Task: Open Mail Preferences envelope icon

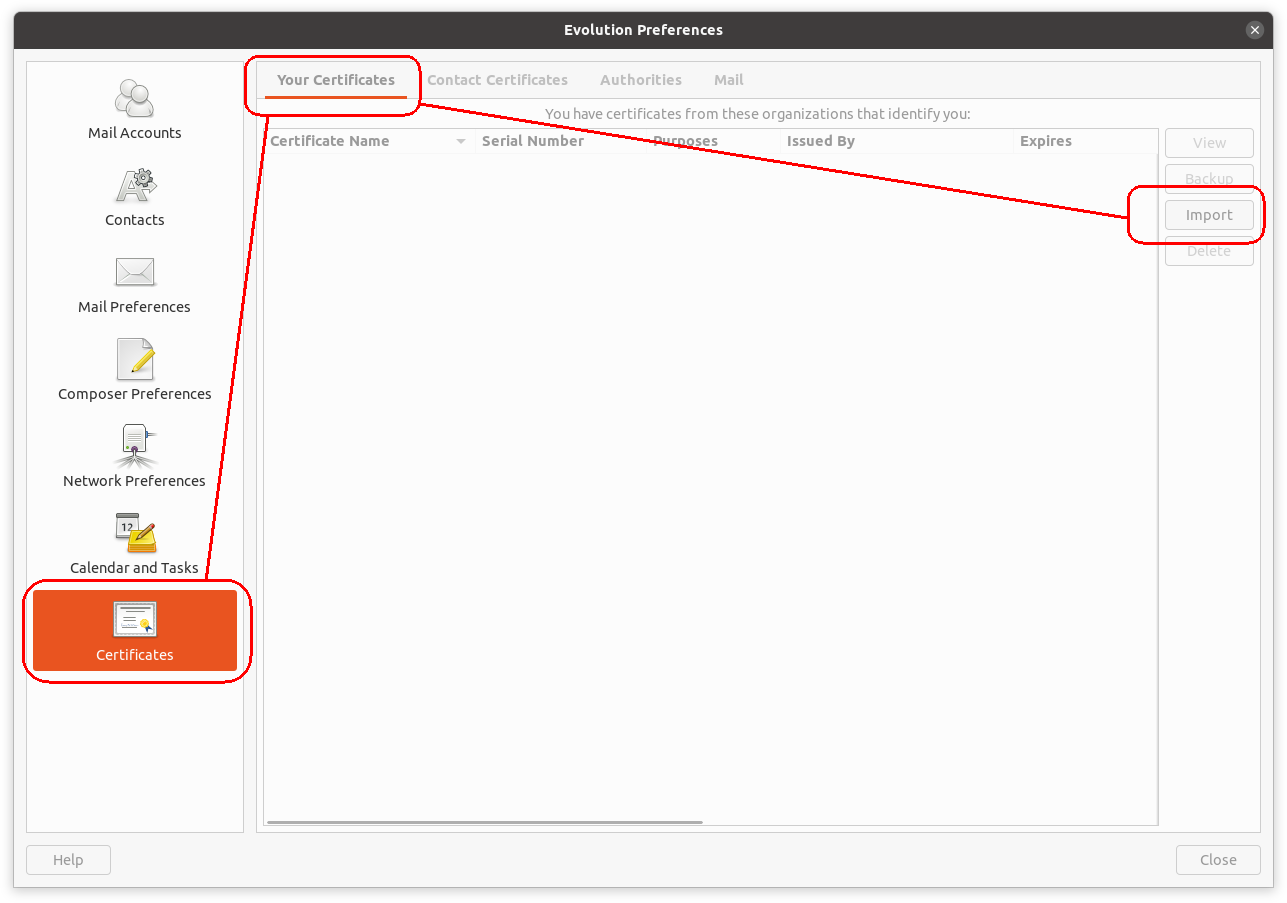Action: (134, 273)
